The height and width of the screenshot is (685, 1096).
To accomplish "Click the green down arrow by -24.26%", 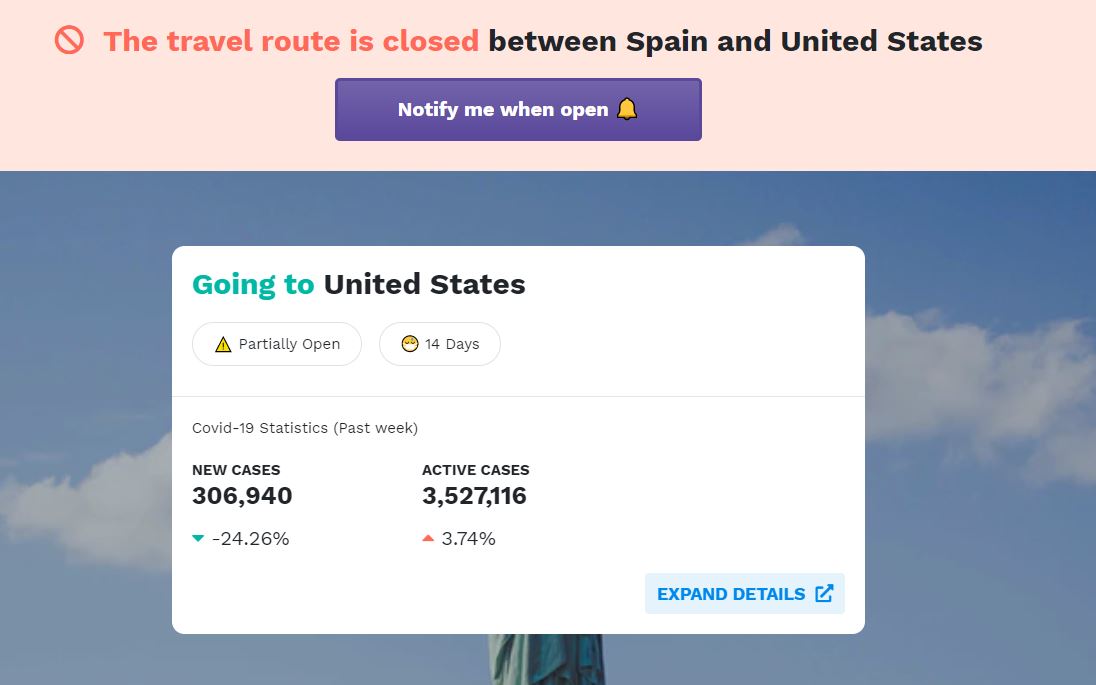I will click(198, 538).
